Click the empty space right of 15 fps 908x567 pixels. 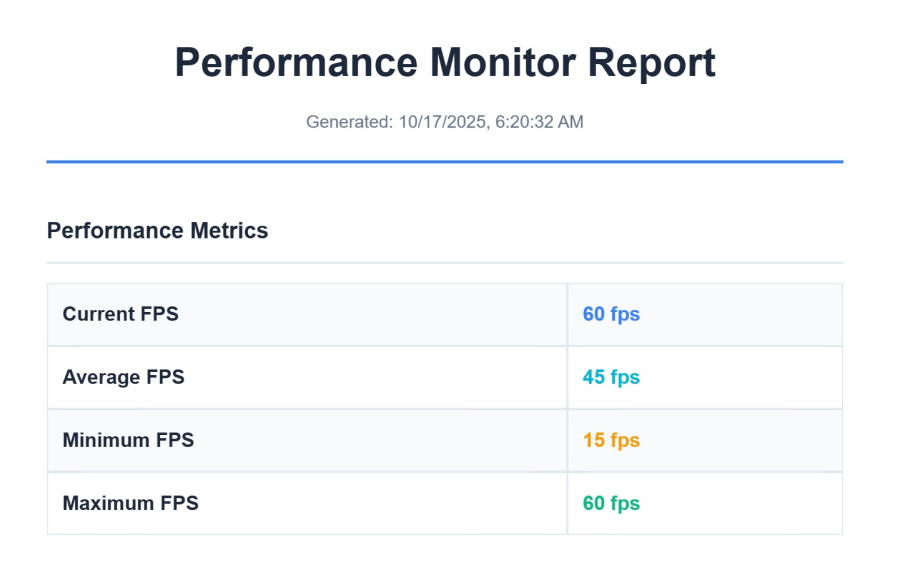(x=740, y=440)
